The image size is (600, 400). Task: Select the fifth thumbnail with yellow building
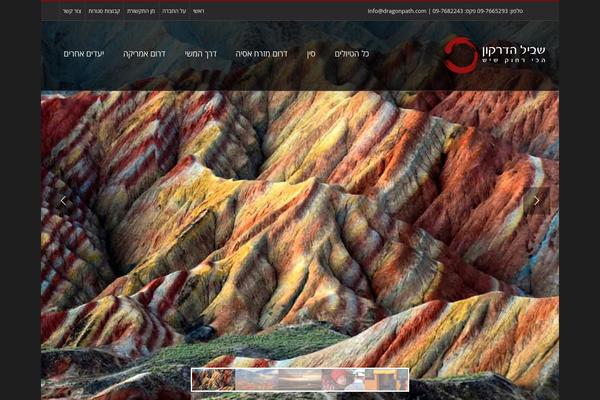[x=386, y=380]
